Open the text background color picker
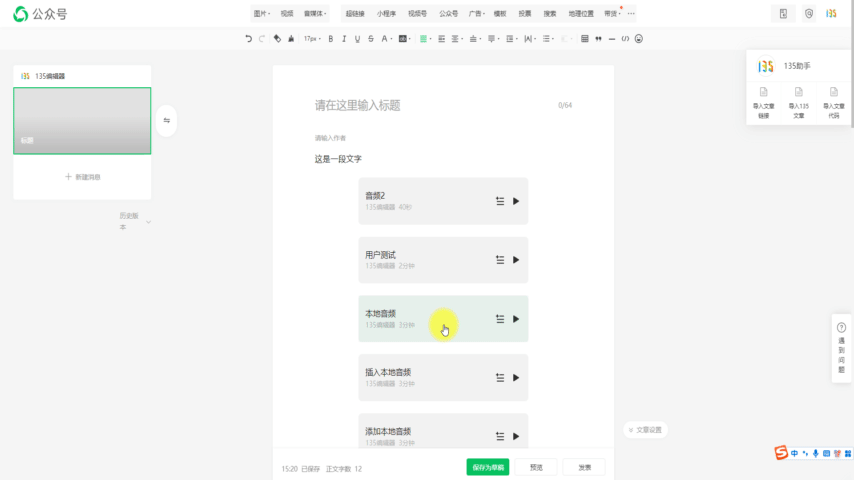Image resolution: width=854 pixels, height=480 pixels. 404,39
